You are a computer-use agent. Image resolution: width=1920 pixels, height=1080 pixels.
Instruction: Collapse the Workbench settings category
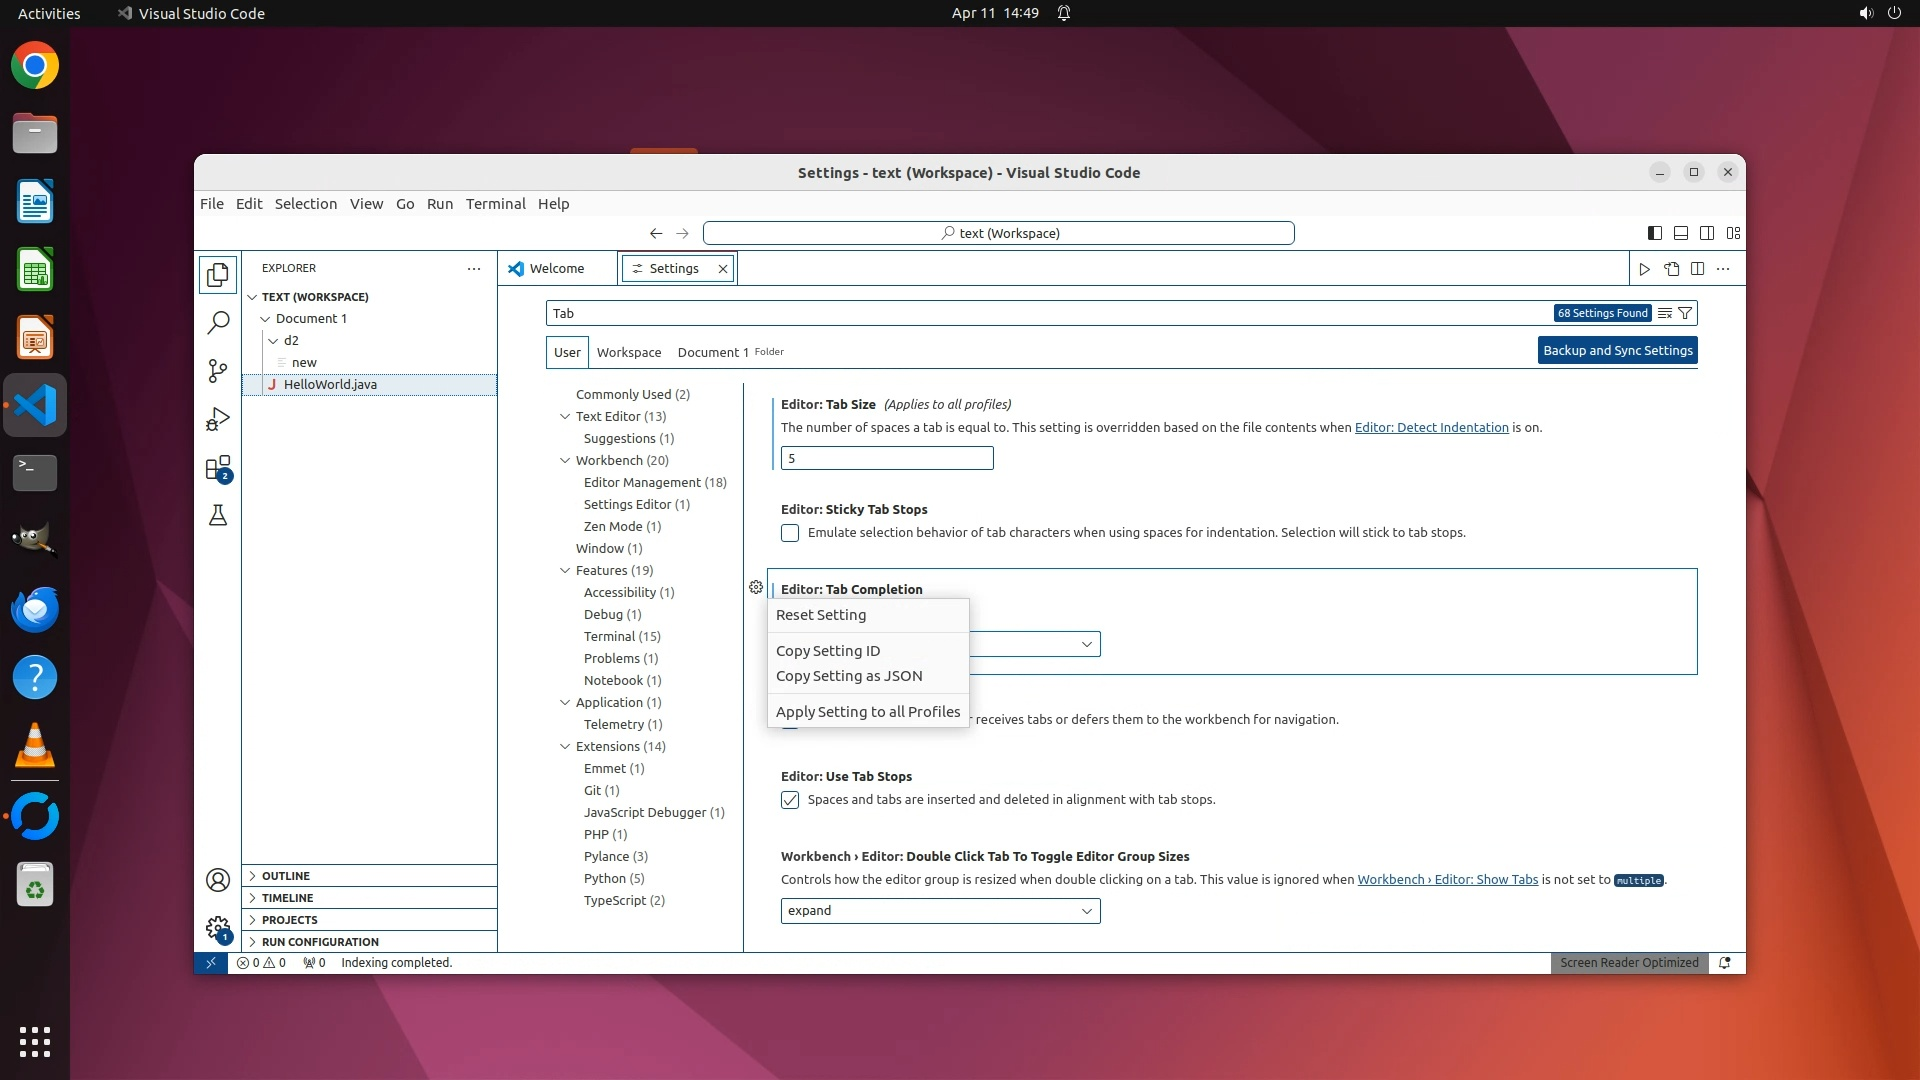click(x=565, y=461)
